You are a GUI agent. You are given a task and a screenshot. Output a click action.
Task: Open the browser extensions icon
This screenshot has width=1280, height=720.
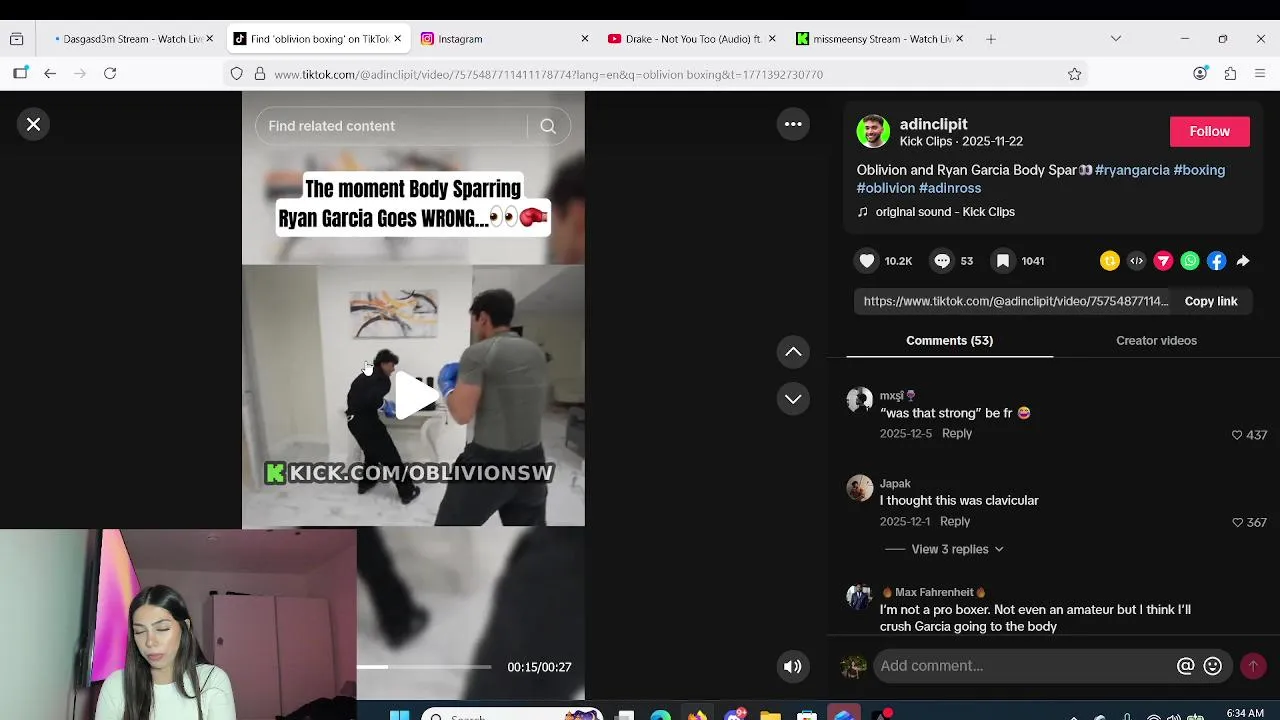(x=1230, y=73)
